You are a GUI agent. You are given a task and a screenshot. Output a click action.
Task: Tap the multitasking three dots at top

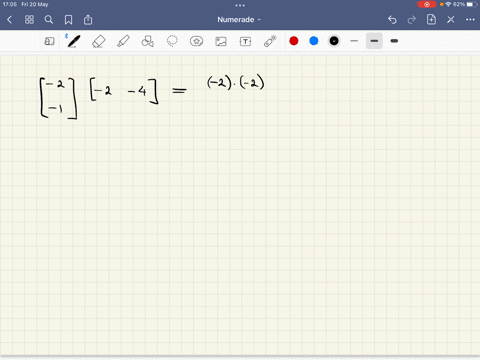point(240,5)
